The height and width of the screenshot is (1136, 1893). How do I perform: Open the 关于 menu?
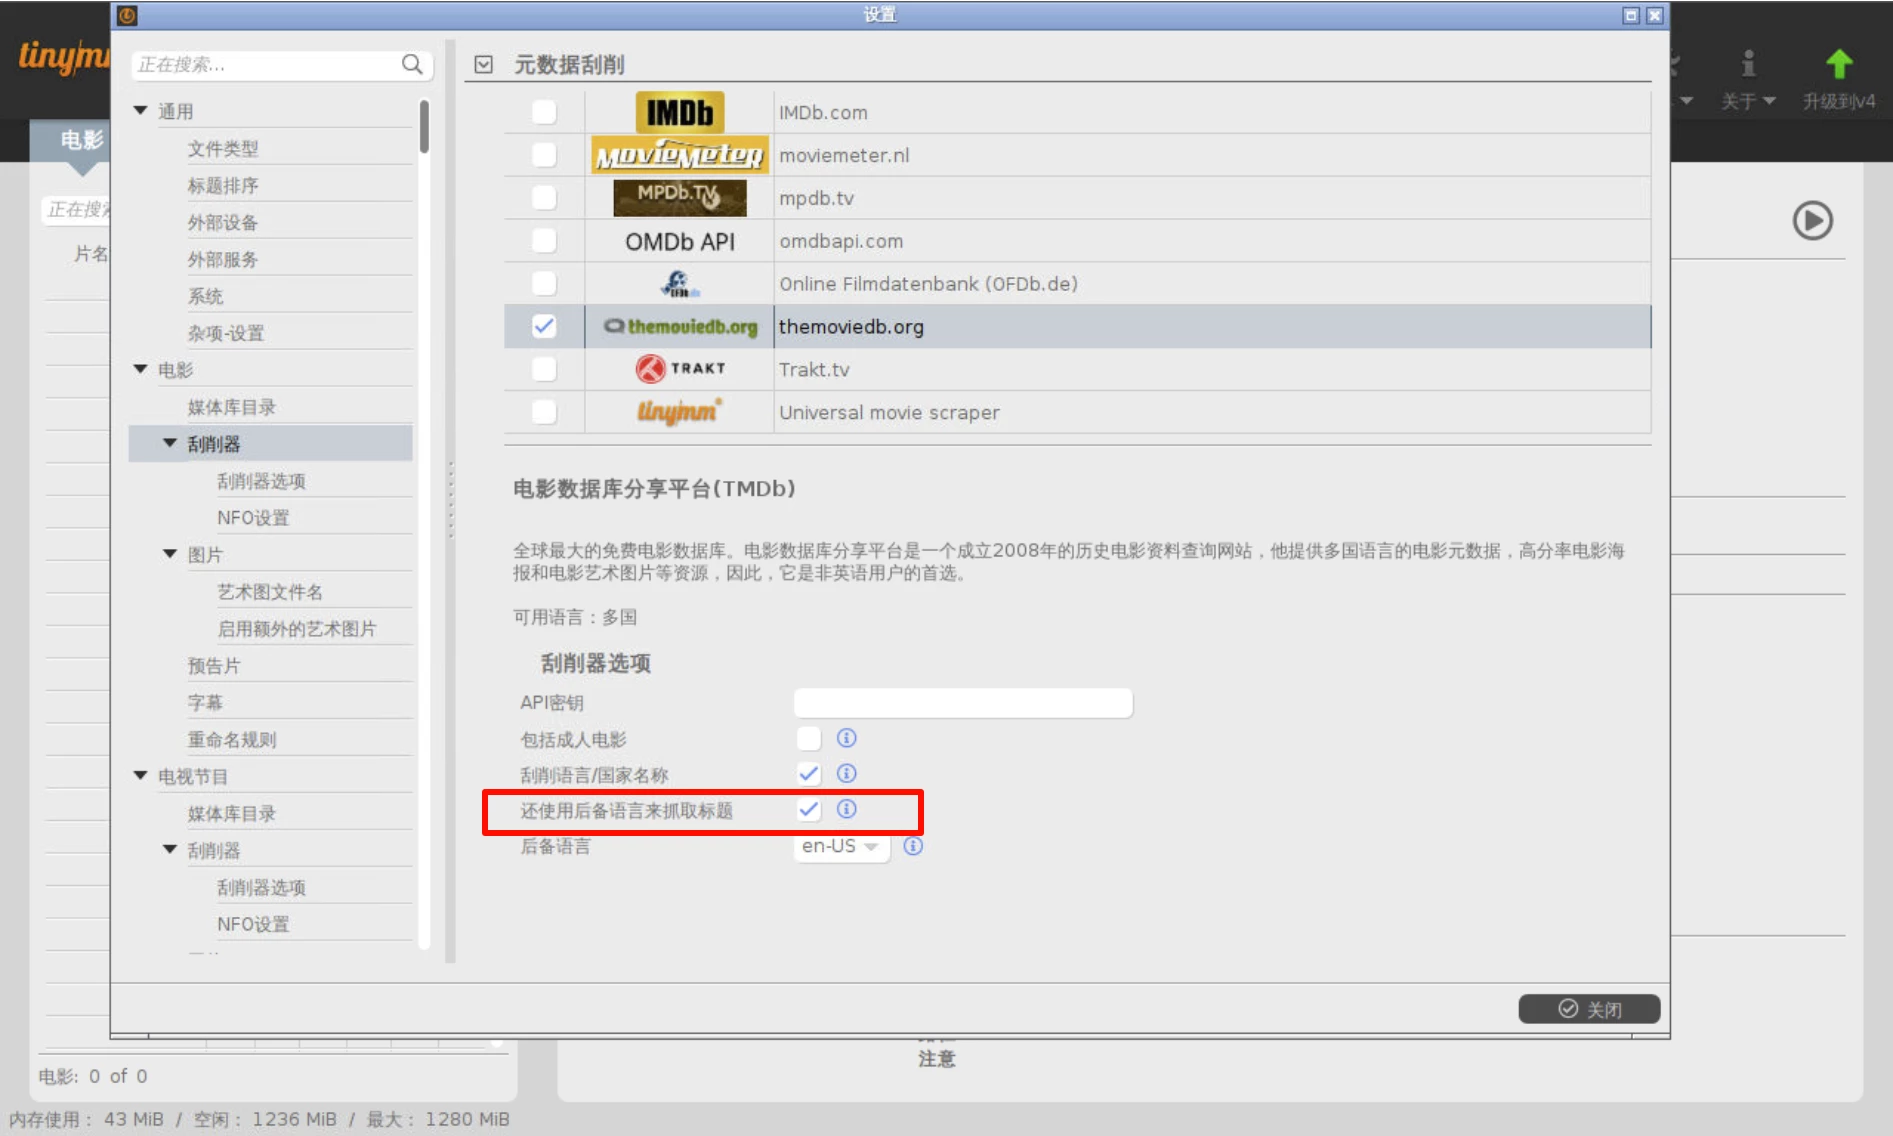(1747, 100)
